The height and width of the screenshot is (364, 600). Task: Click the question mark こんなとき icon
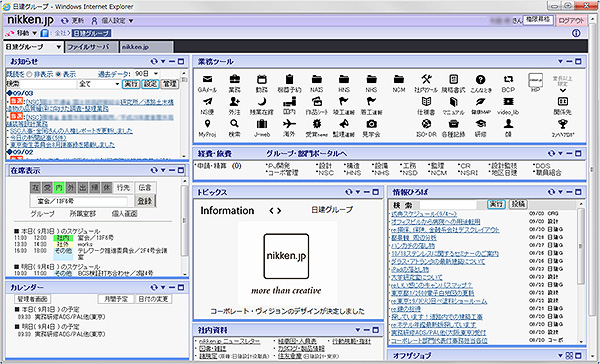click(x=480, y=79)
